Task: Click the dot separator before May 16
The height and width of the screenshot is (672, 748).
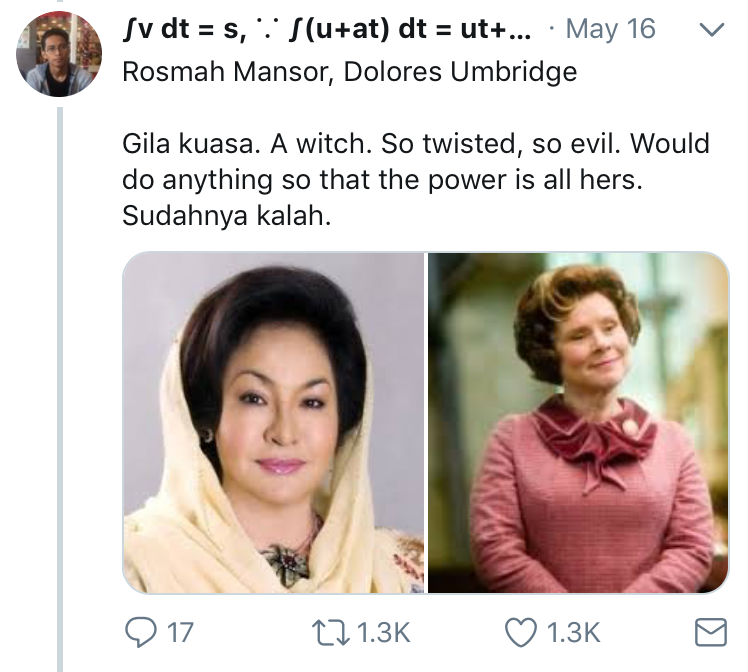Action: click(x=553, y=29)
